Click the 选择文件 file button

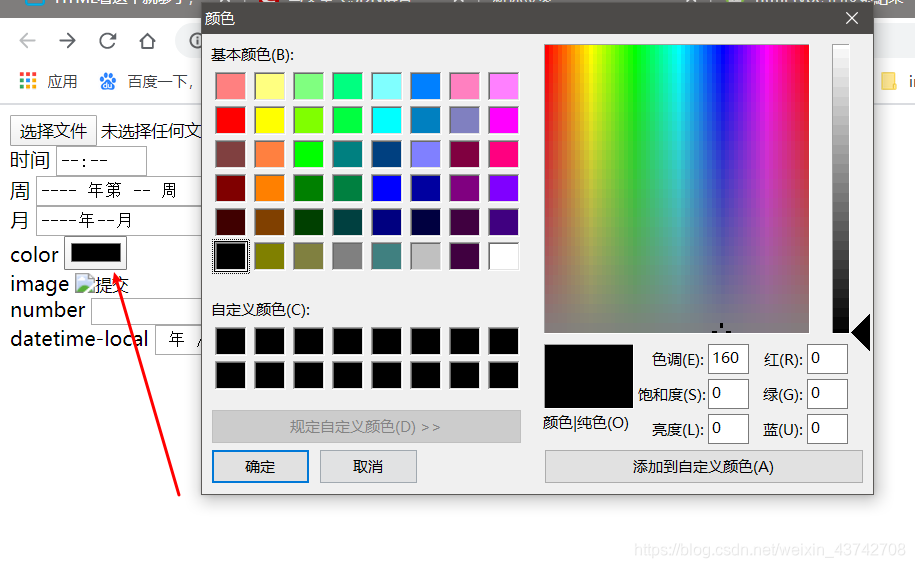(53, 131)
